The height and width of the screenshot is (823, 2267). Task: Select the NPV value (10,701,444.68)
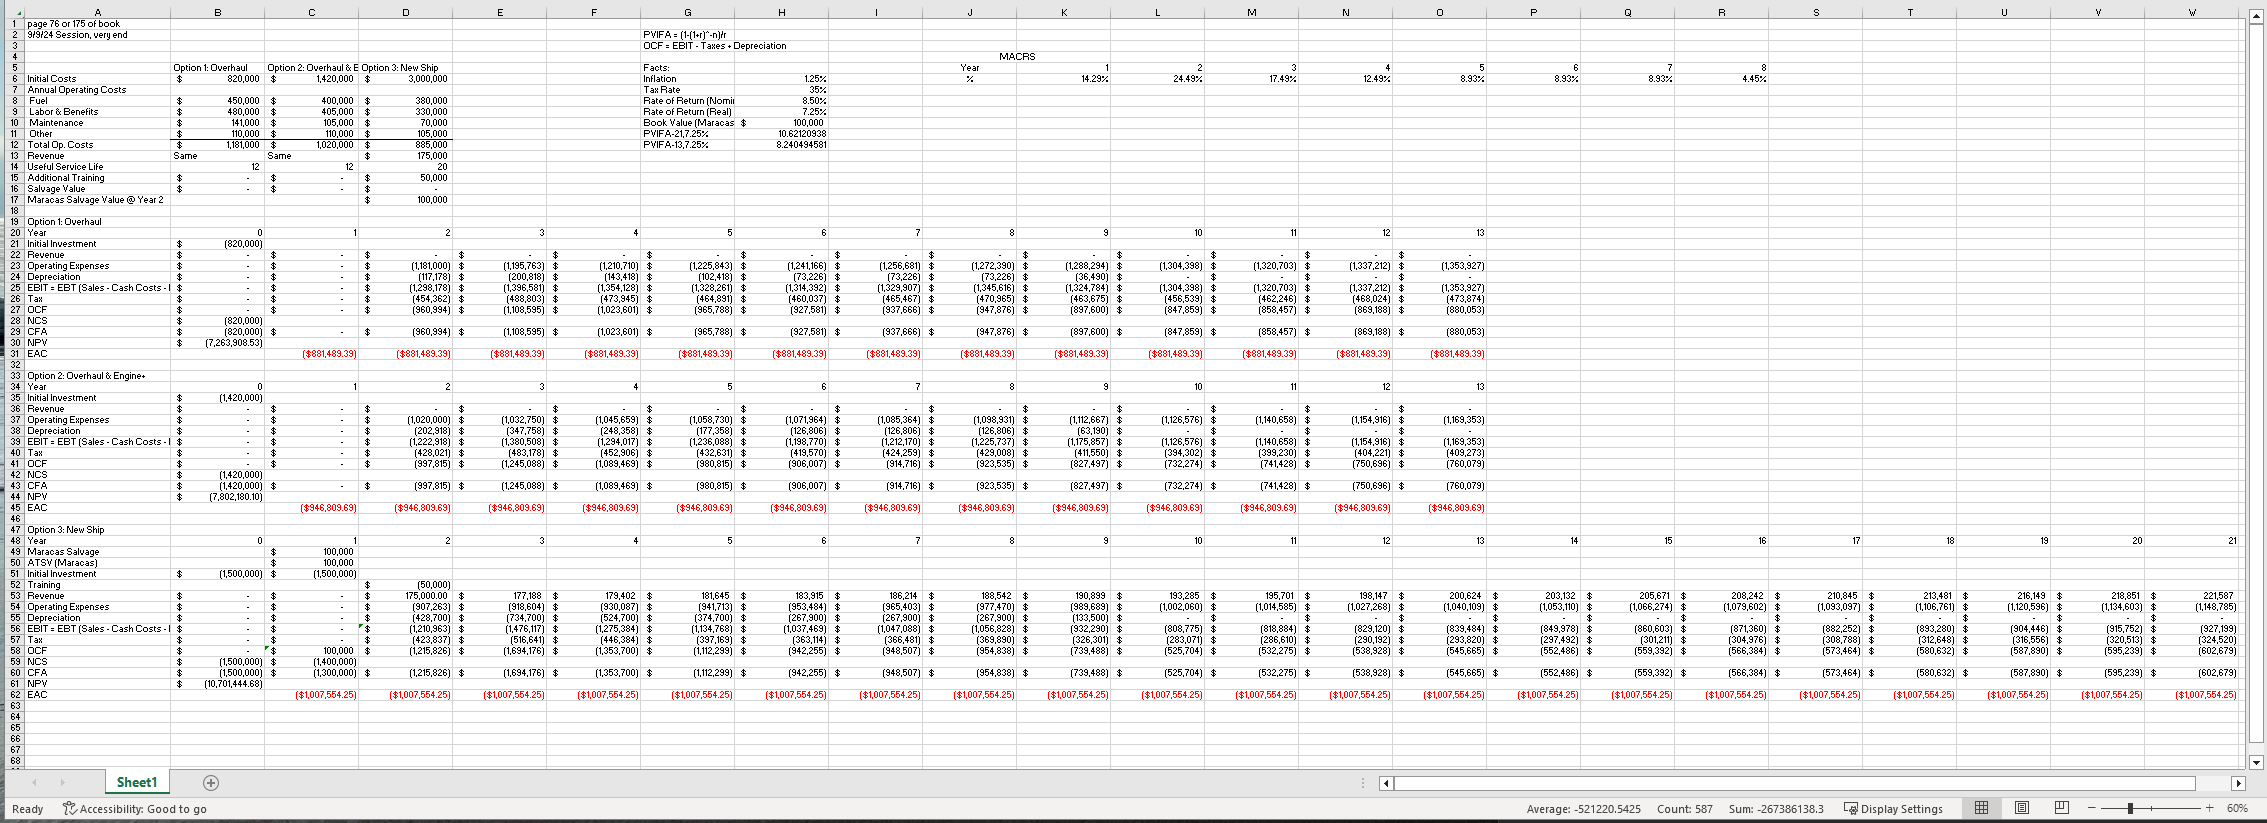218,684
